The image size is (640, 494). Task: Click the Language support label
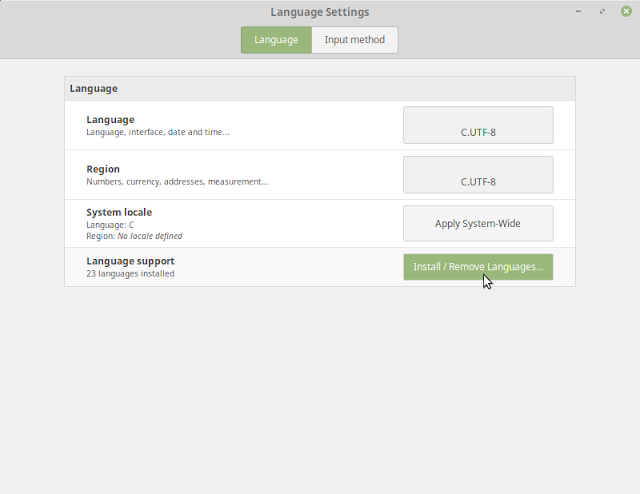point(130,261)
